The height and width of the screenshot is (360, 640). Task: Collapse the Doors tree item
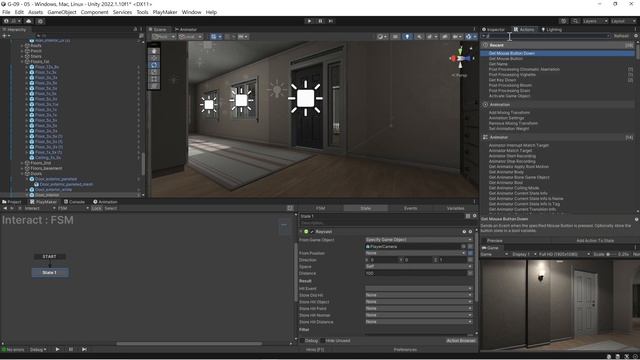tap(22, 173)
